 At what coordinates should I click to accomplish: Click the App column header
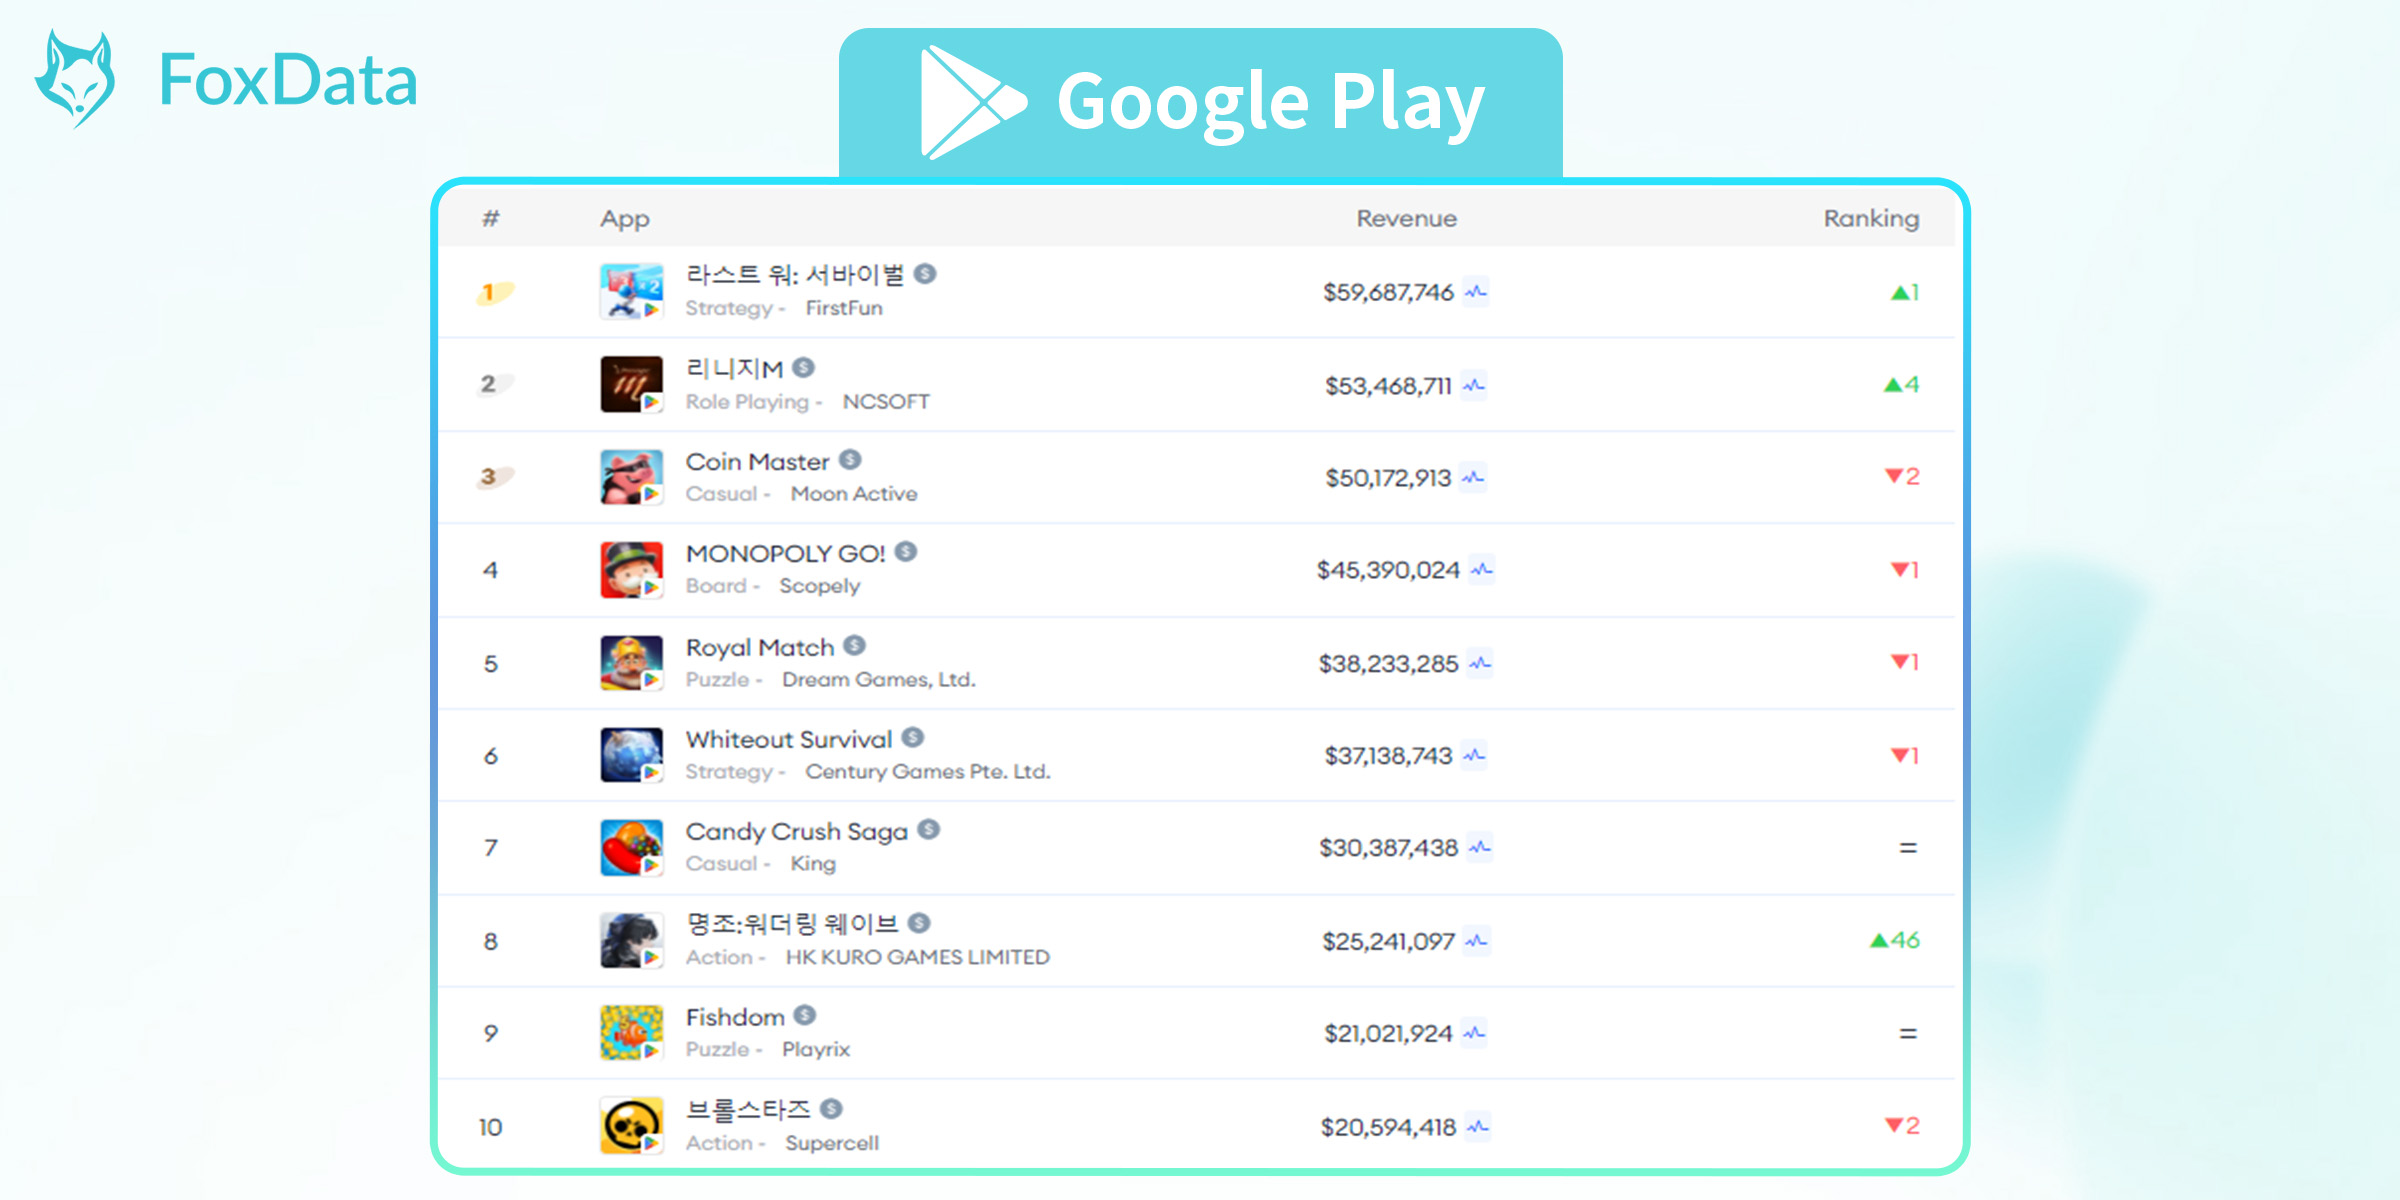[625, 219]
